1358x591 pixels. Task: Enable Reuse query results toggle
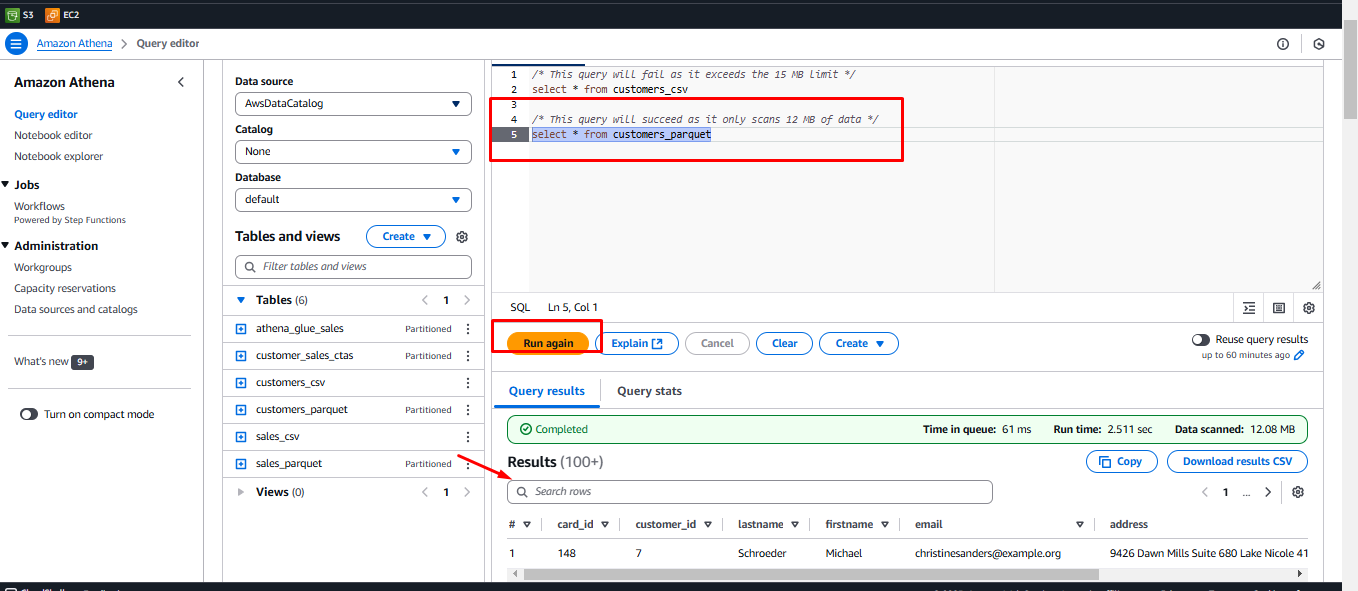click(1201, 340)
